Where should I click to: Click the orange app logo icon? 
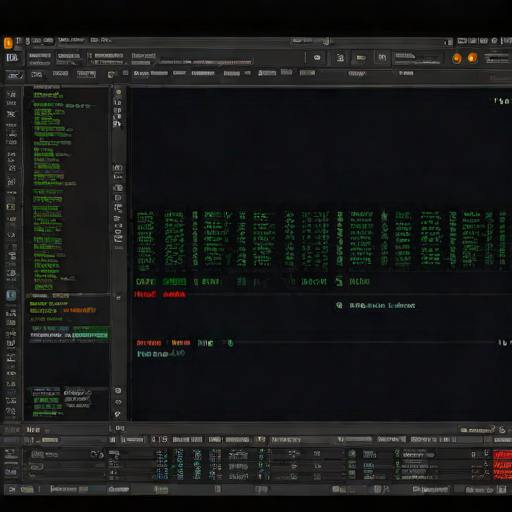coord(8,43)
